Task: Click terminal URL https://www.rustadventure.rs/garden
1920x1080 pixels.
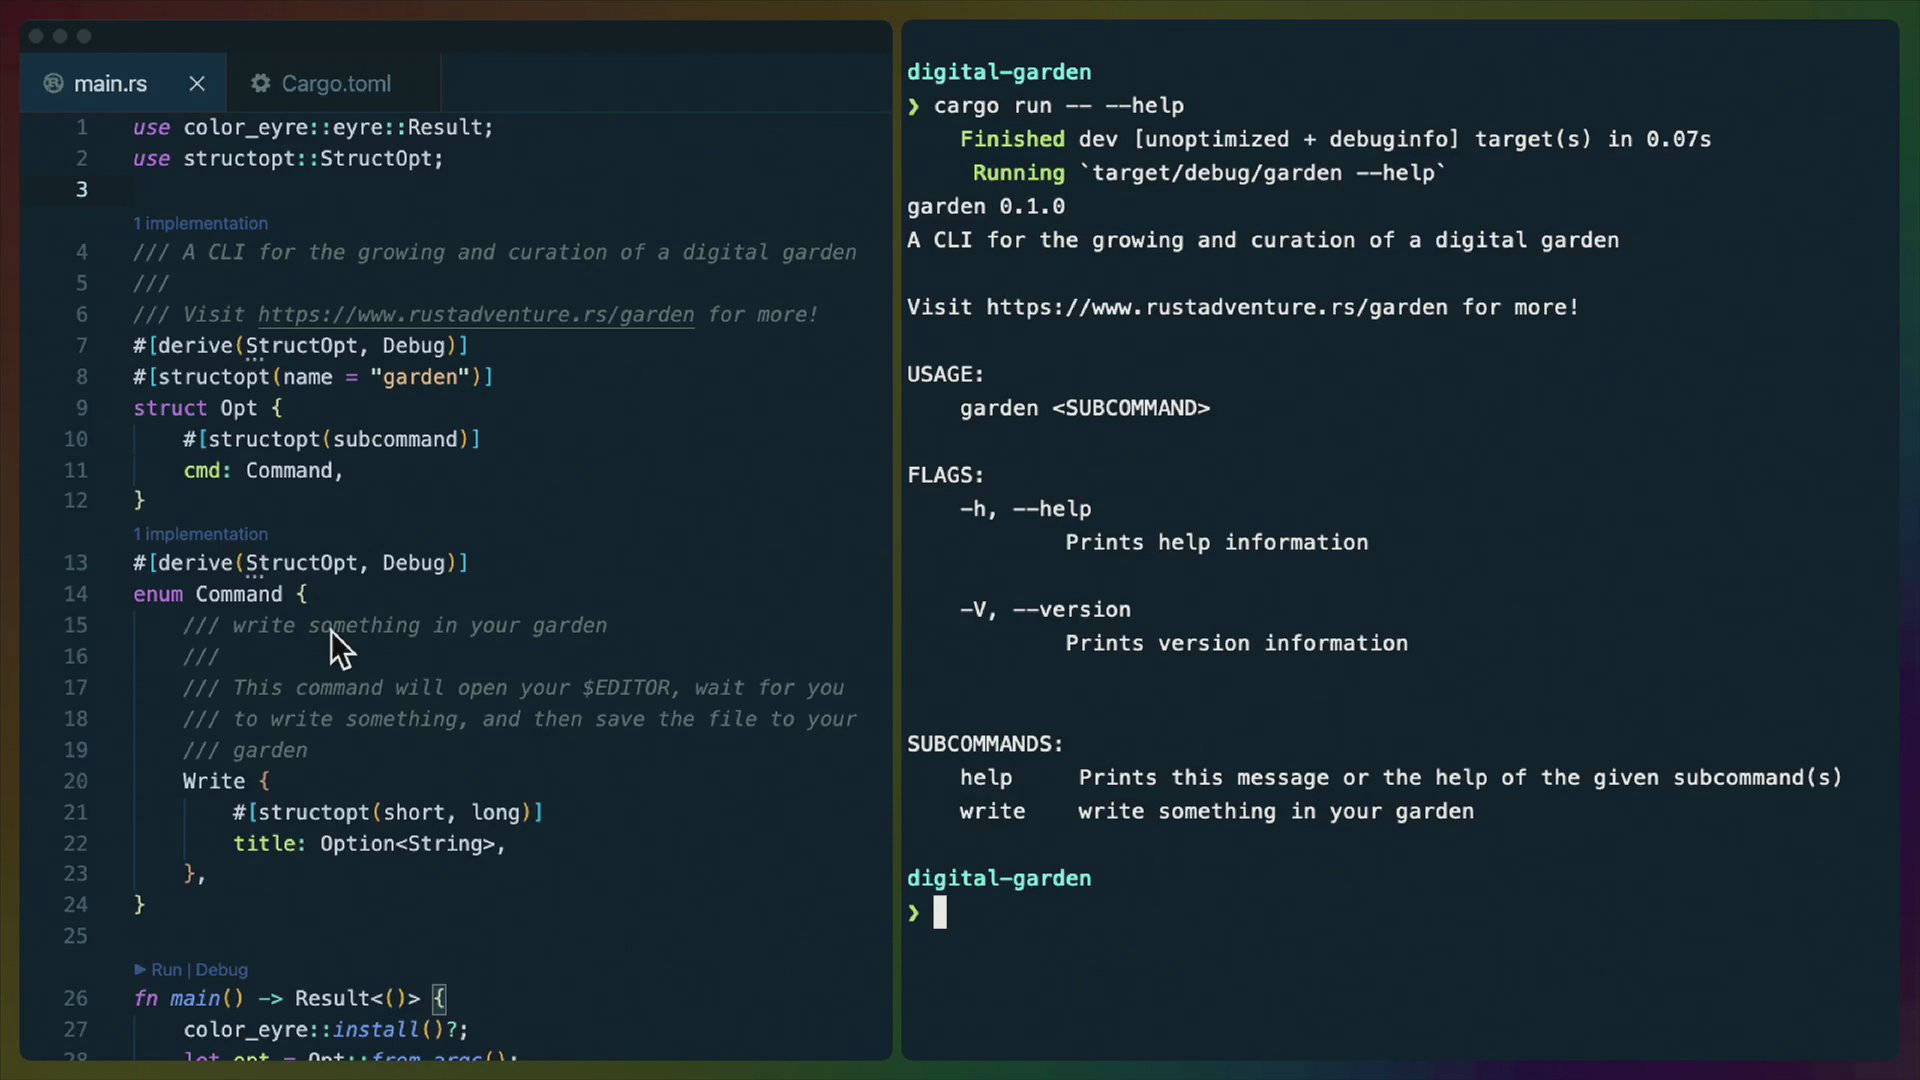Action: (1217, 307)
